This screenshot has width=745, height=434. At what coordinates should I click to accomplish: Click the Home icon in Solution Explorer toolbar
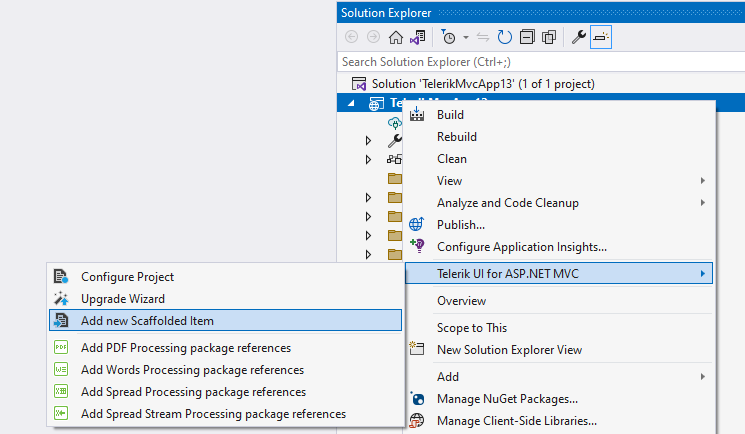pos(395,37)
